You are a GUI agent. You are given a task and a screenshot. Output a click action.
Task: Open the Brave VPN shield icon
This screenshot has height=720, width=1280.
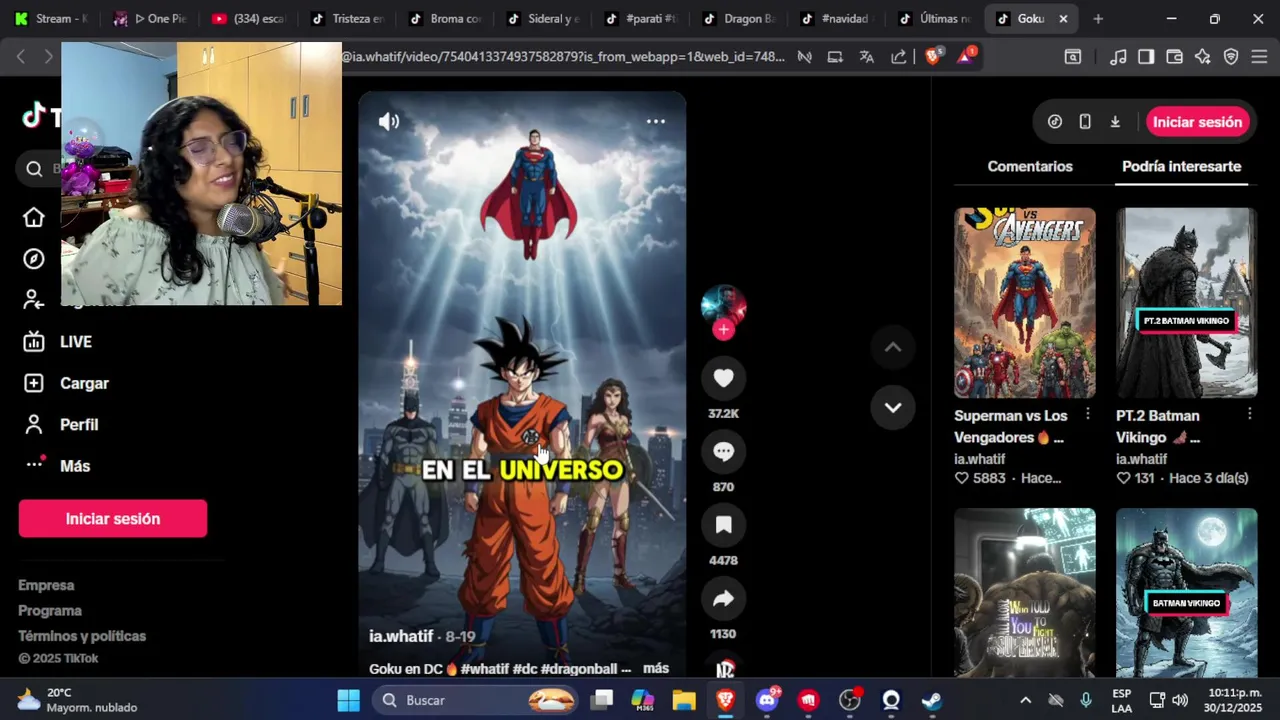(1231, 57)
